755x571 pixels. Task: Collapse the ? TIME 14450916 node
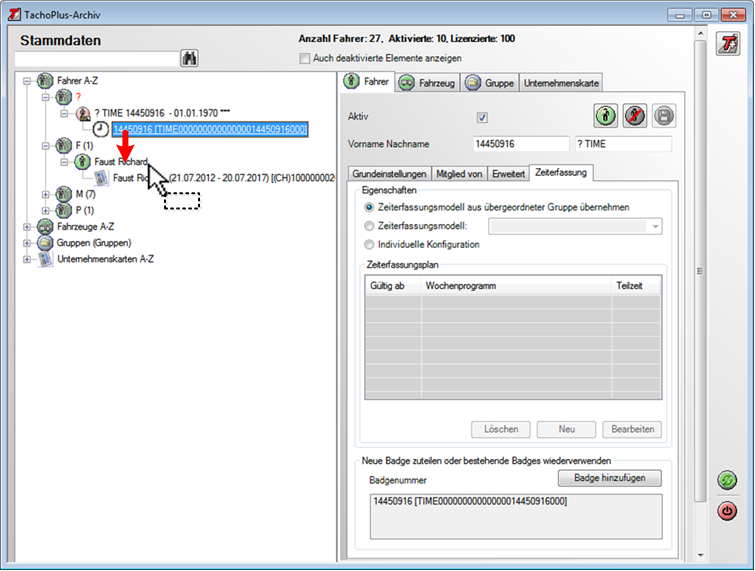[x=64, y=114]
